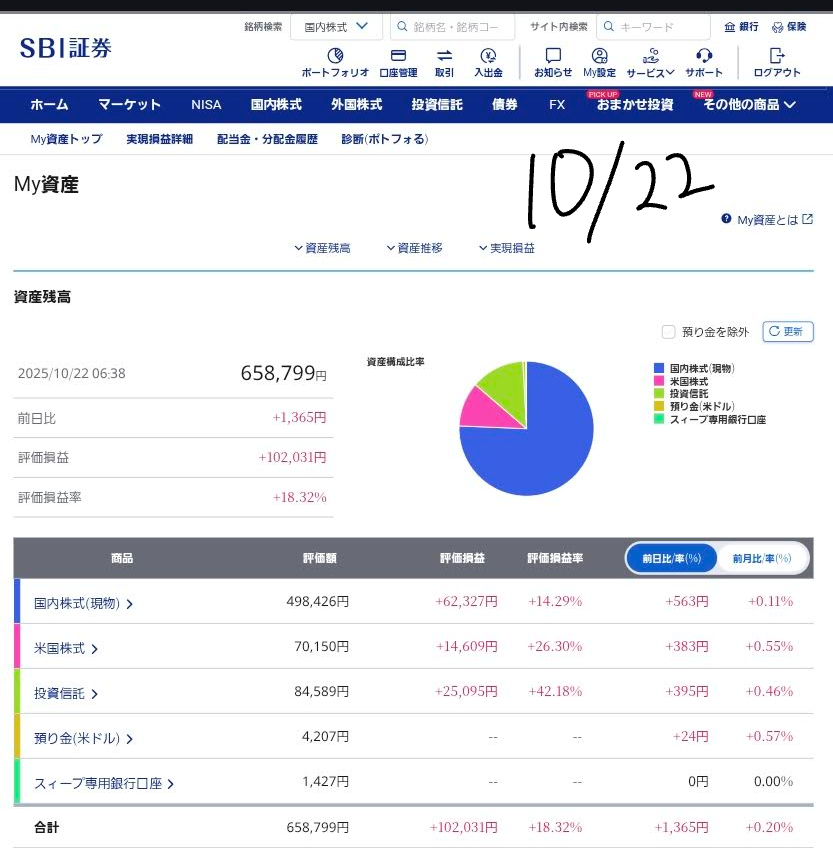Click the 口座管理 card icon

click(398, 56)
